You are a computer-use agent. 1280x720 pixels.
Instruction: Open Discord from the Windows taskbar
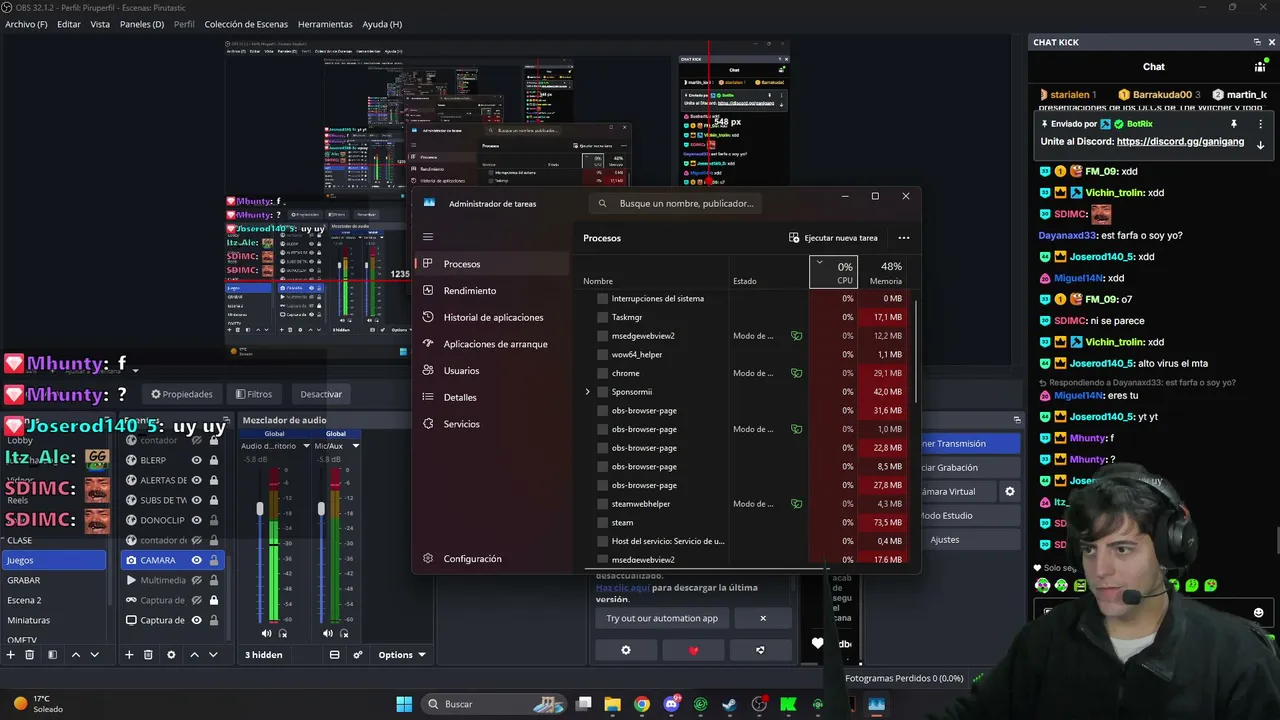671,704
